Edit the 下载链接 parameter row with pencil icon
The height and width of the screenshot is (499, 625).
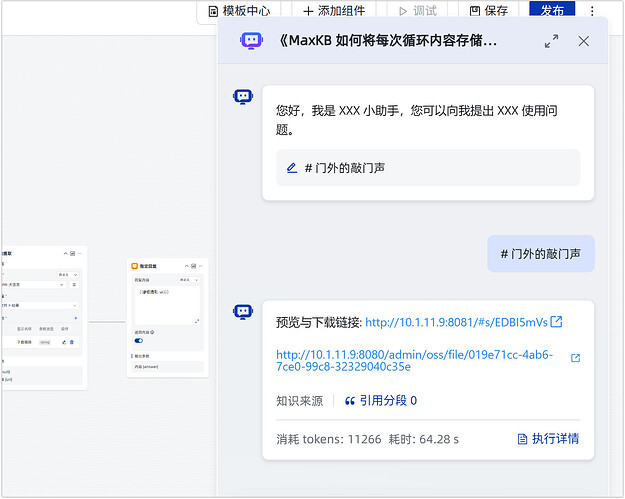pos(64,342)
